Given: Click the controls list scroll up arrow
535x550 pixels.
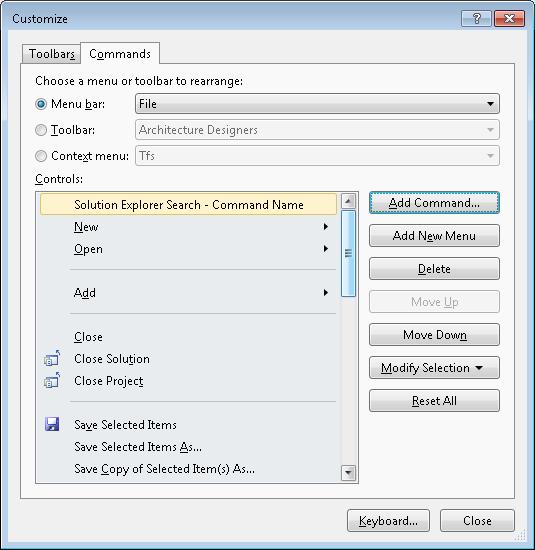Looking at the screenshot, I should coord(348,201).
